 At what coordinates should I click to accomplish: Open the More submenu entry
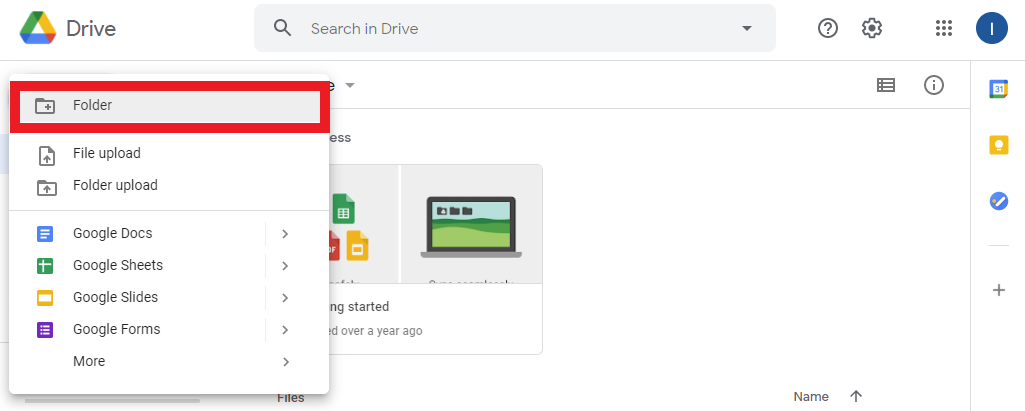click(169, 361)
